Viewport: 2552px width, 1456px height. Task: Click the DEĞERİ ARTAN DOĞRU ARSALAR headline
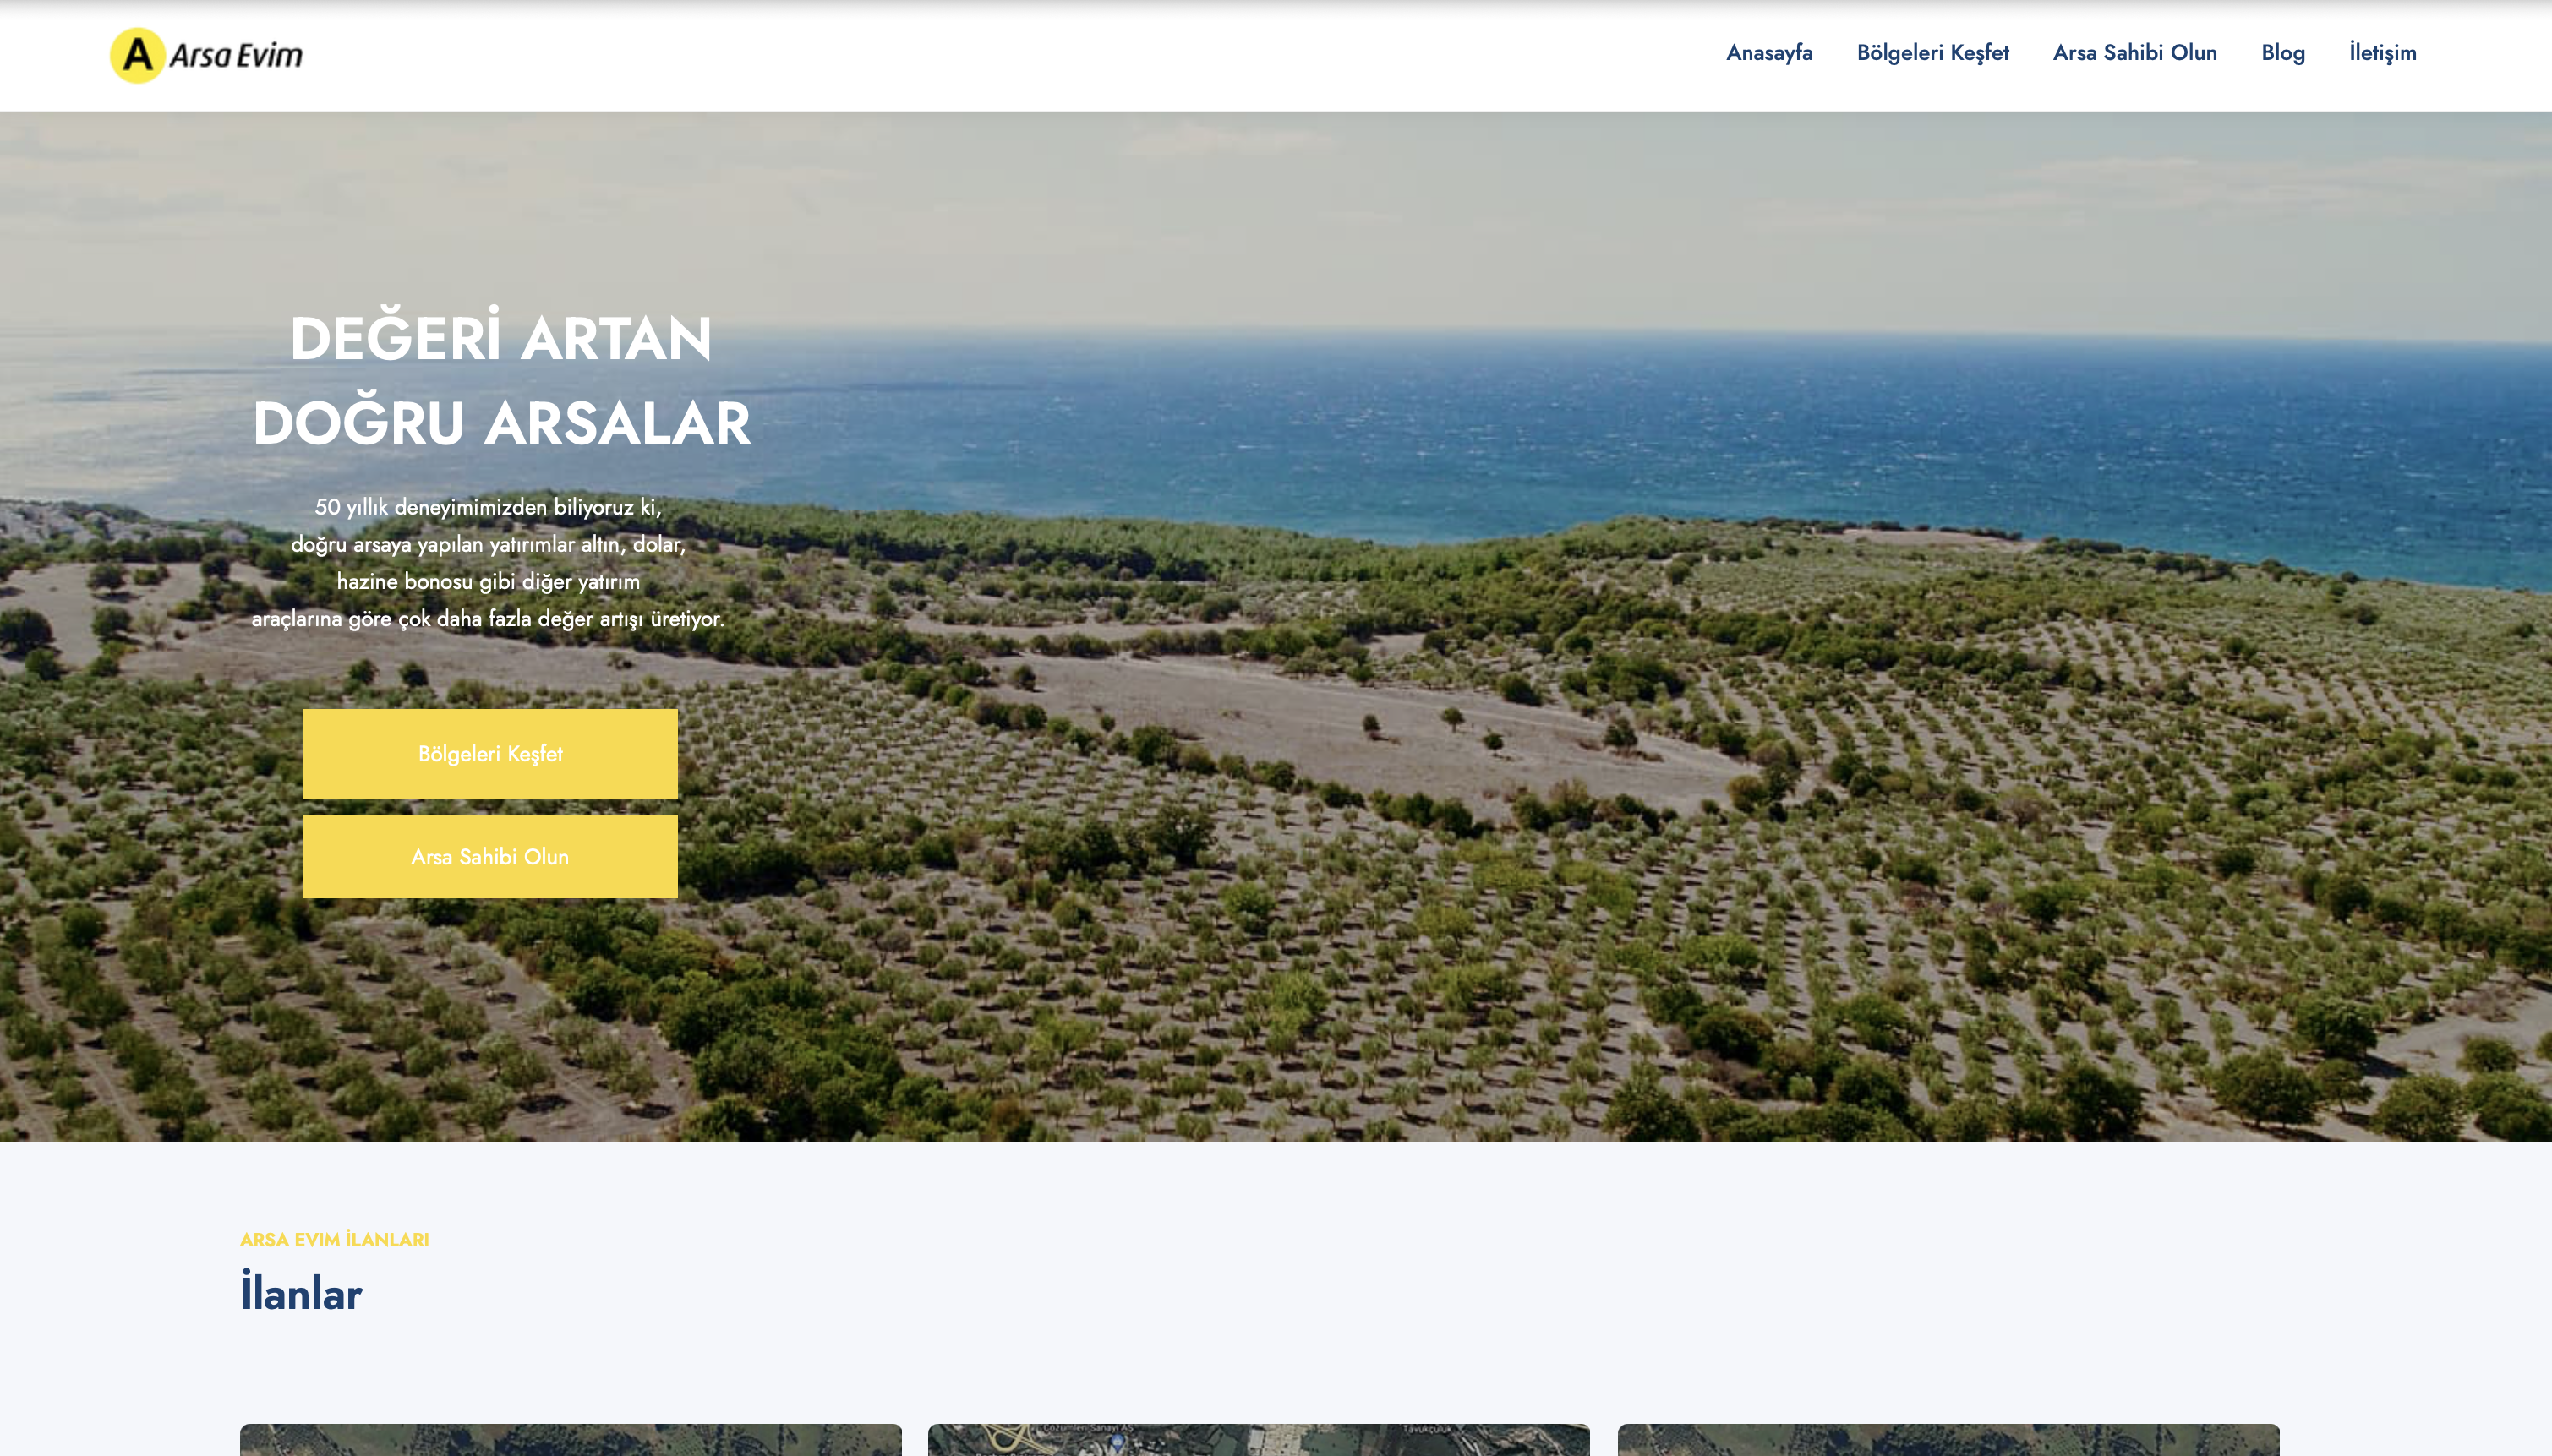point(500,380)
